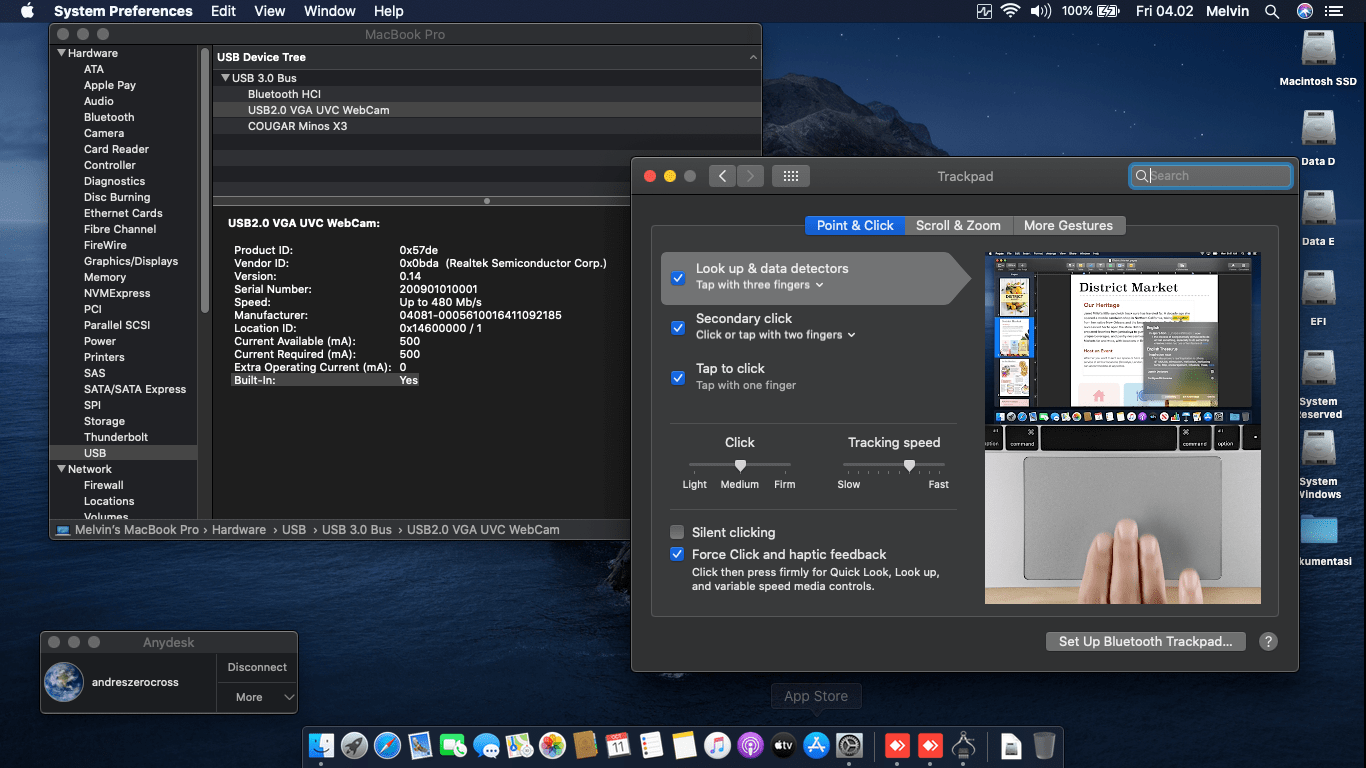This screenshot has height=768, width=1366.
Task: Collapse the USB 3.0 Bus tree
Action: point(225,78)
